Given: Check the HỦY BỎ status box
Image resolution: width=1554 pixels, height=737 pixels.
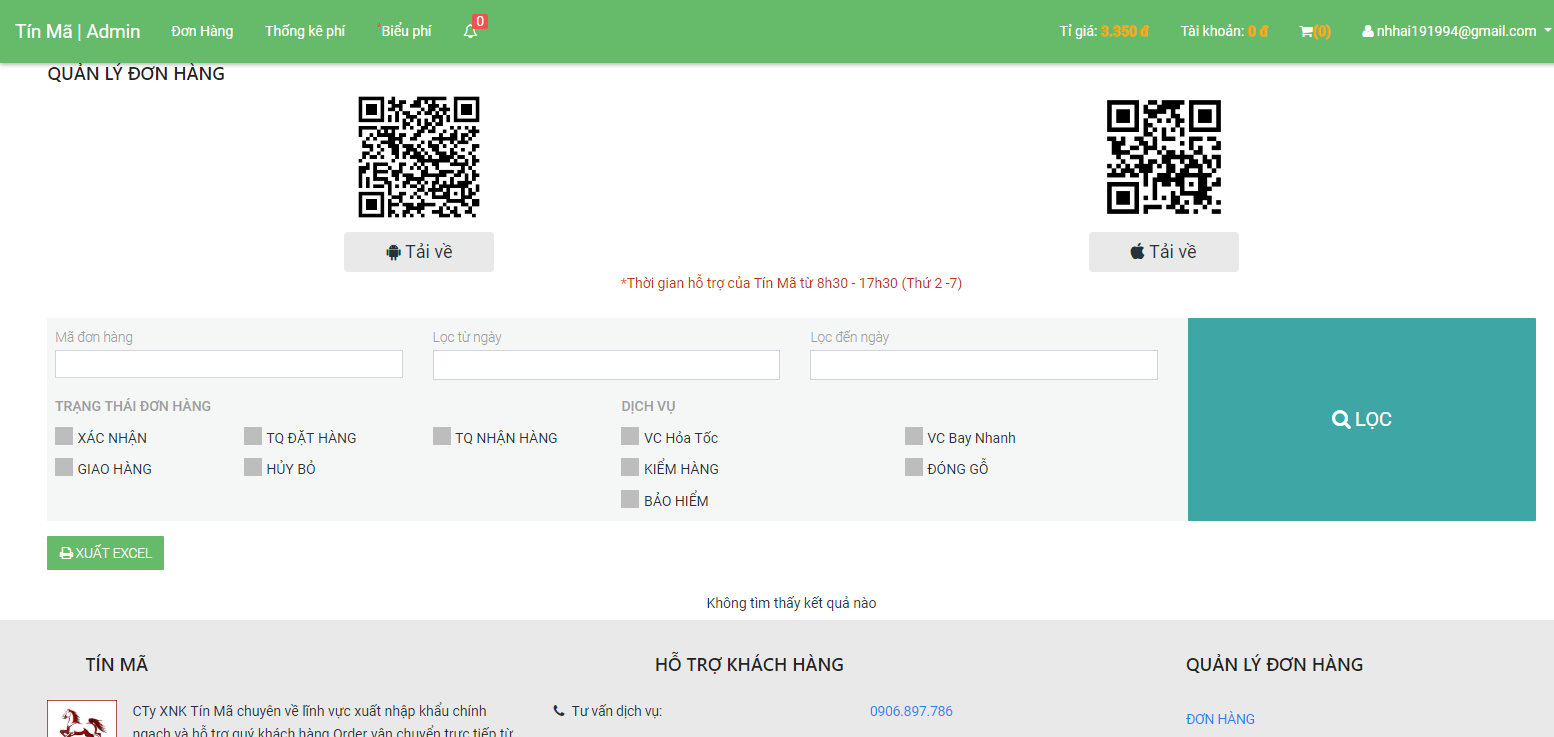Looking at the screenshot, I should point(253,467).
